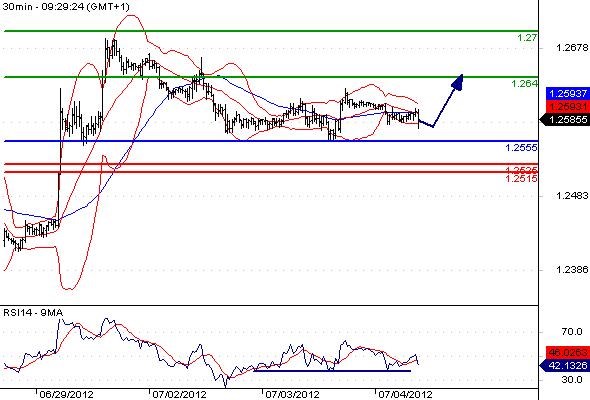This screenshot has width=590, height=400.
Task: Click the 1.25931 red price tag
Action: [568, 106]
